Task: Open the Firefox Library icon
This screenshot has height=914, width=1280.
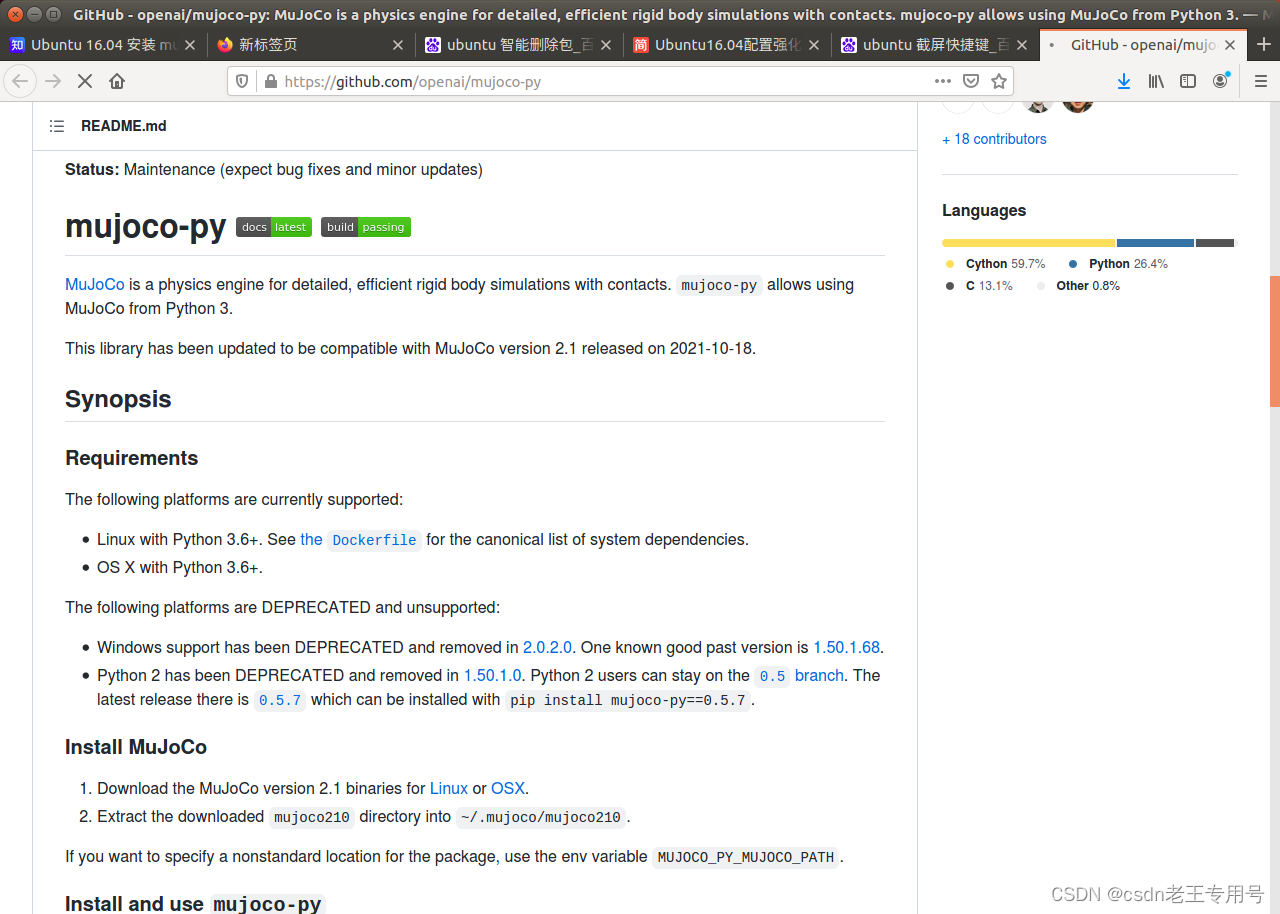Action: click(x=1155, y=81)
